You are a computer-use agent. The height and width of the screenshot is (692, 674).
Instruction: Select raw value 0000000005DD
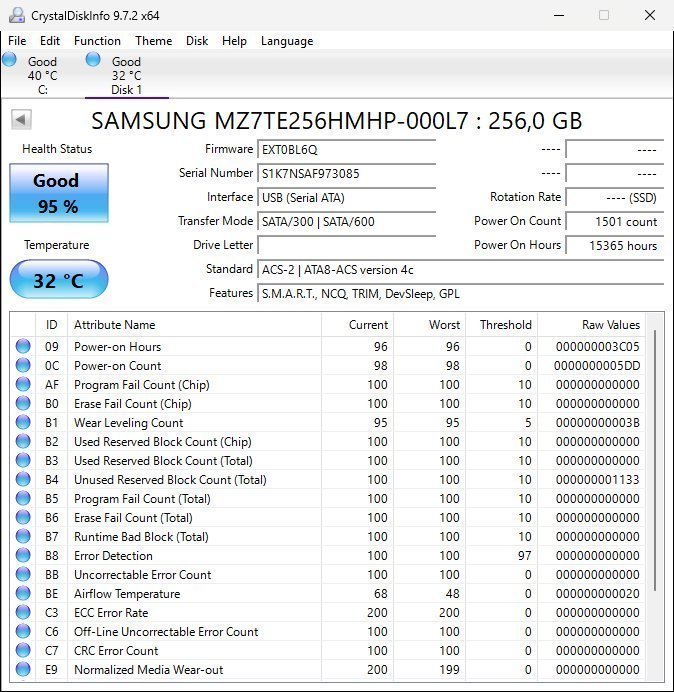click(x=597, y=366)
